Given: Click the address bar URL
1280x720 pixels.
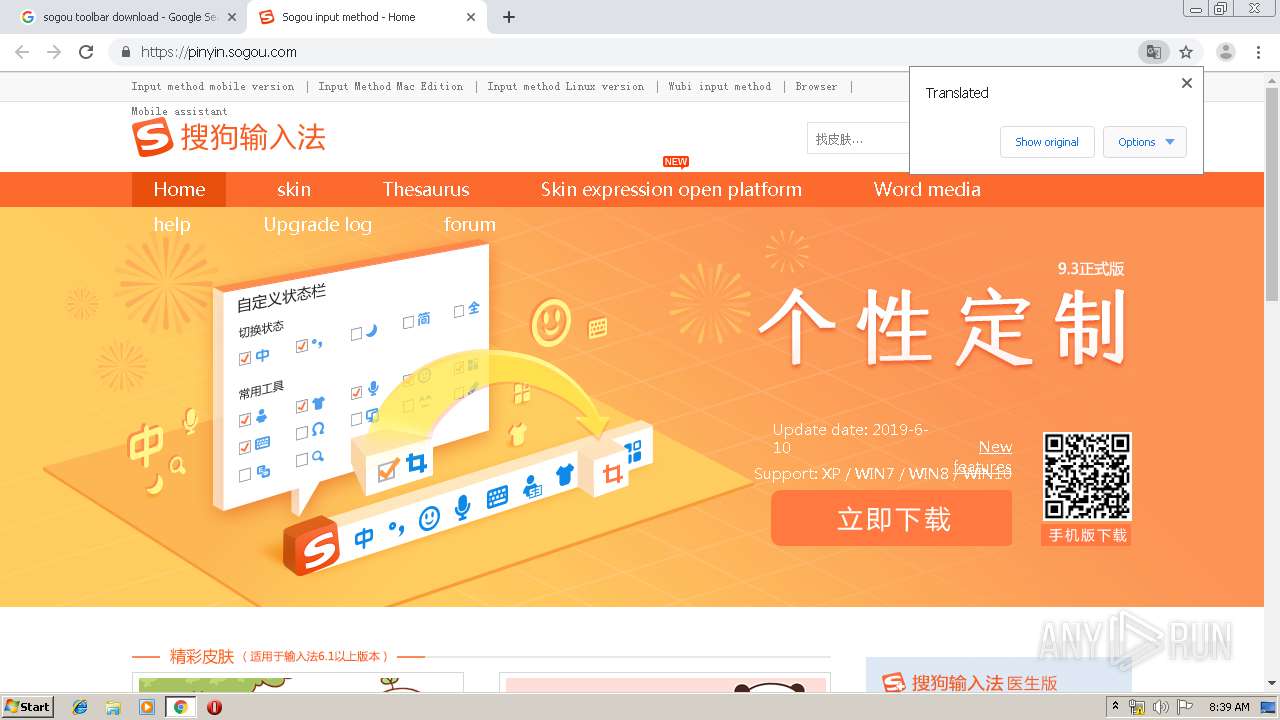Looking at the screenshot, I should pyautogui.click(x=219, y=52).
